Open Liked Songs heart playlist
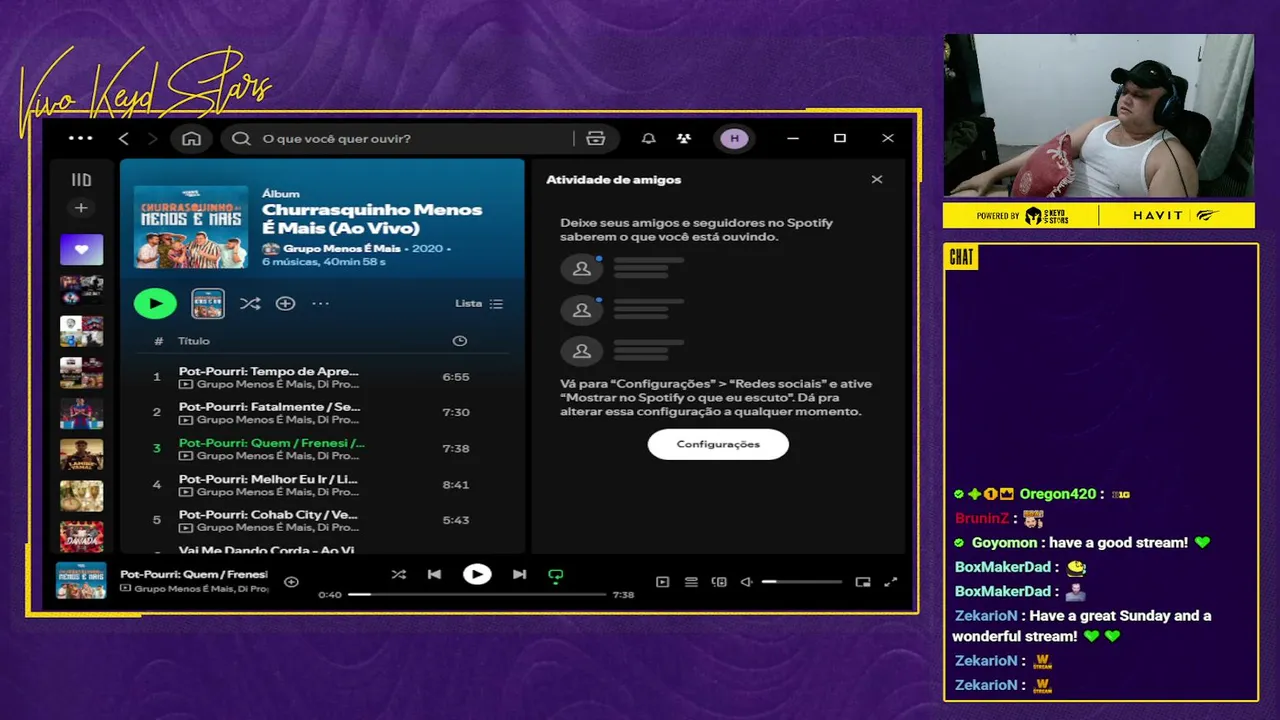This screenshot has width=1280, height=720. [81, 249]
